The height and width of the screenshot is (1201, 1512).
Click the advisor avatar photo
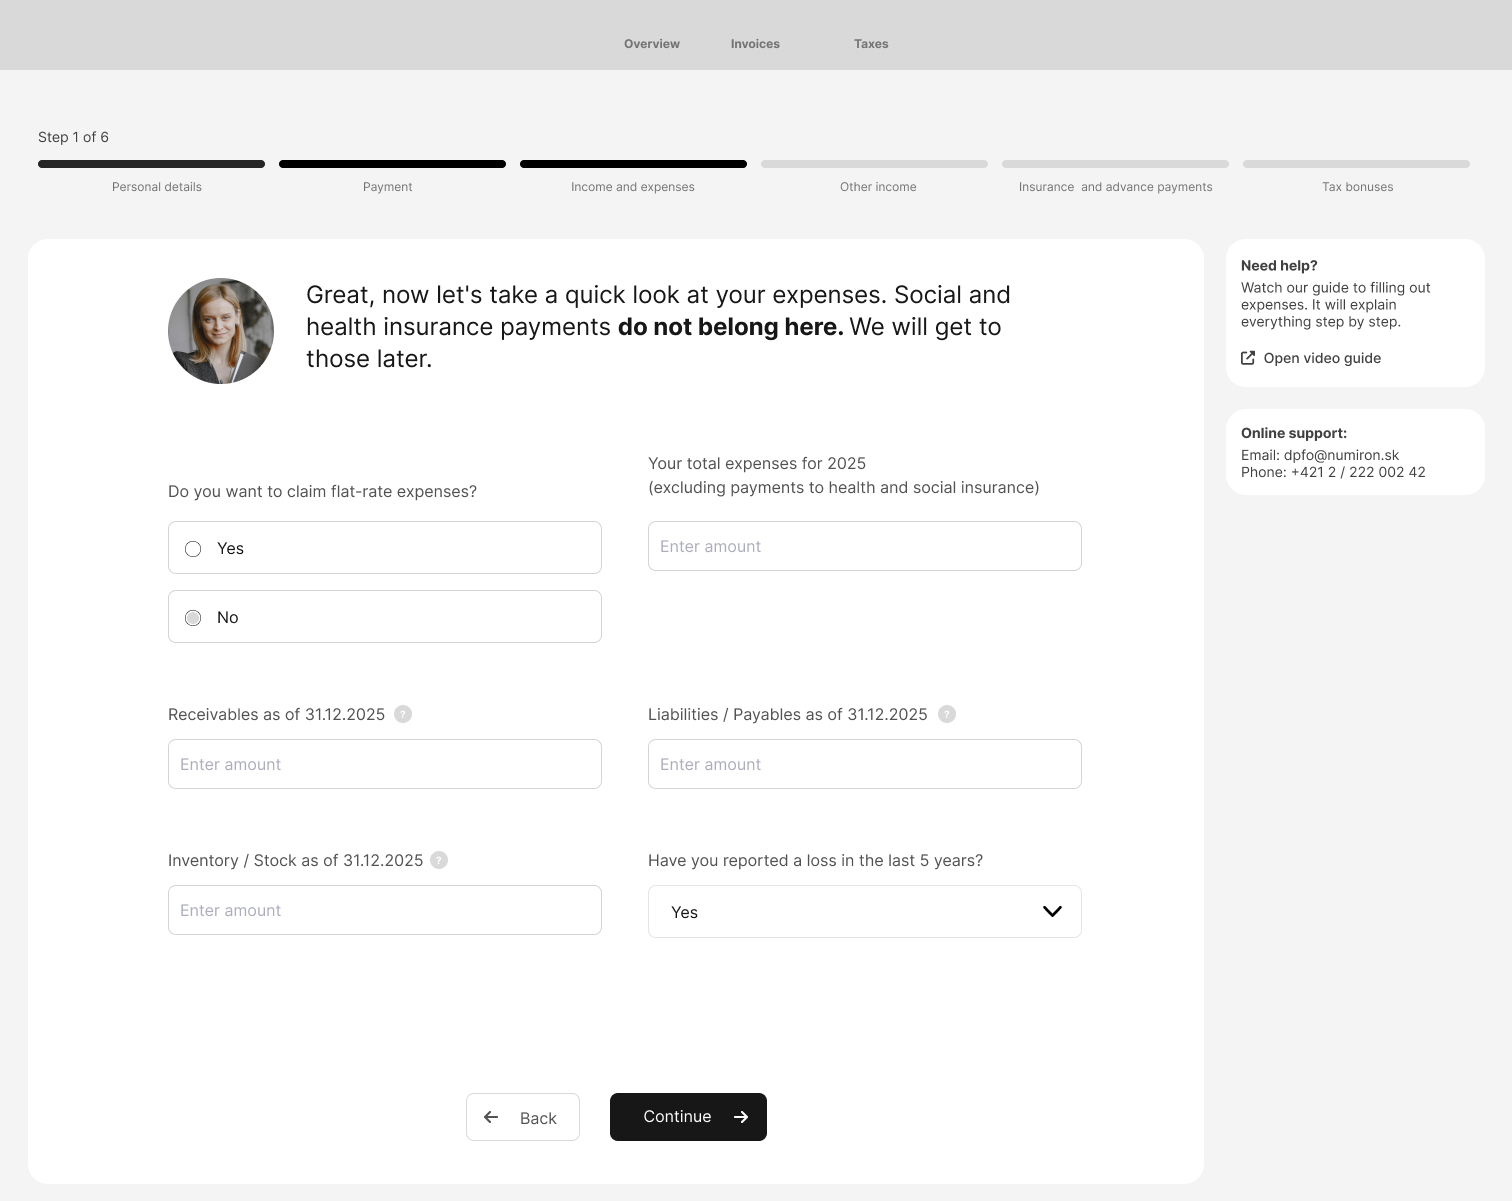pyautogui.click(x=221, y=331)
